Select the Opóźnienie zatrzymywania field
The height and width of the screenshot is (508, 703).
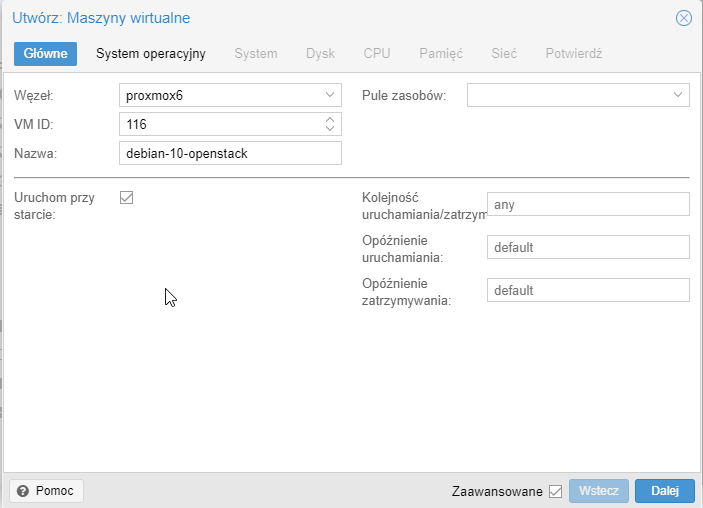pyautogui.click(x=588, y=290)
